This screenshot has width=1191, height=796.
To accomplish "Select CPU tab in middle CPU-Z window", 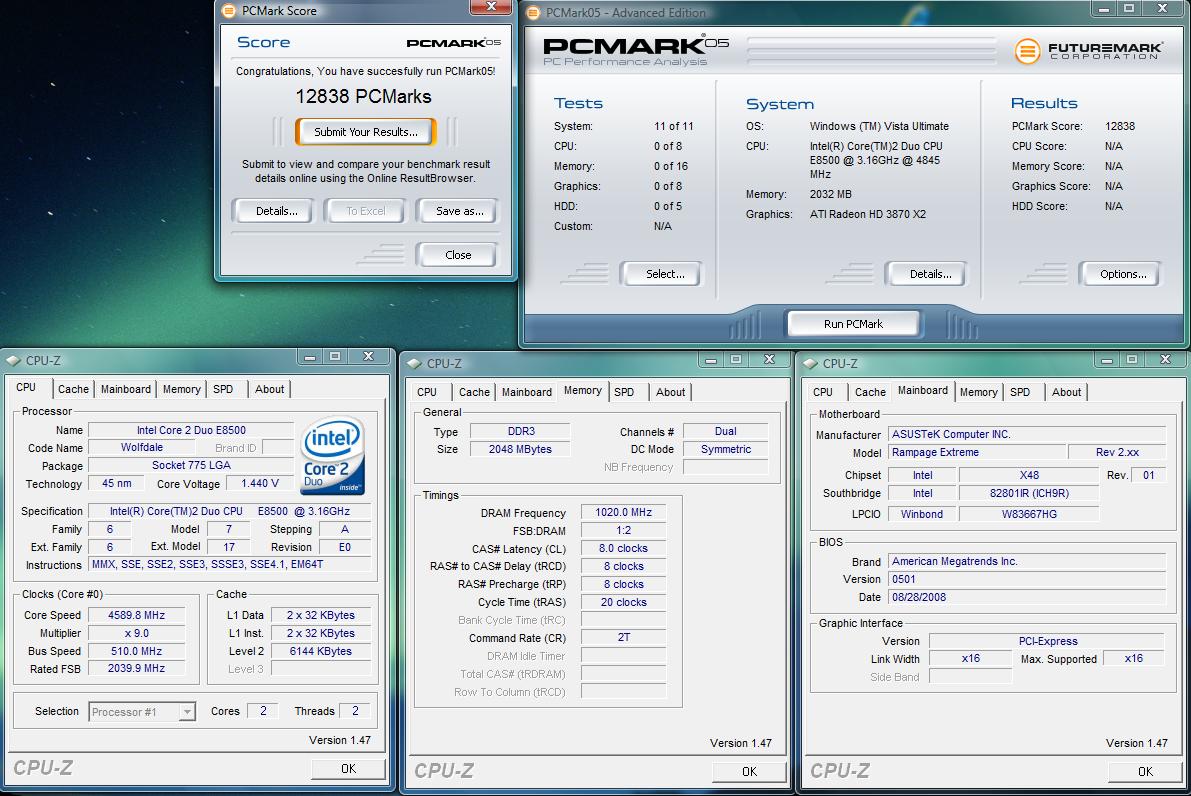I will tap(427, 392).
